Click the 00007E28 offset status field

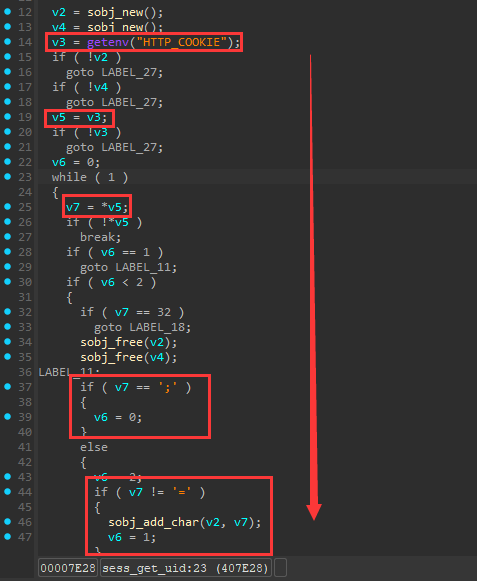(x=68, y=568)
